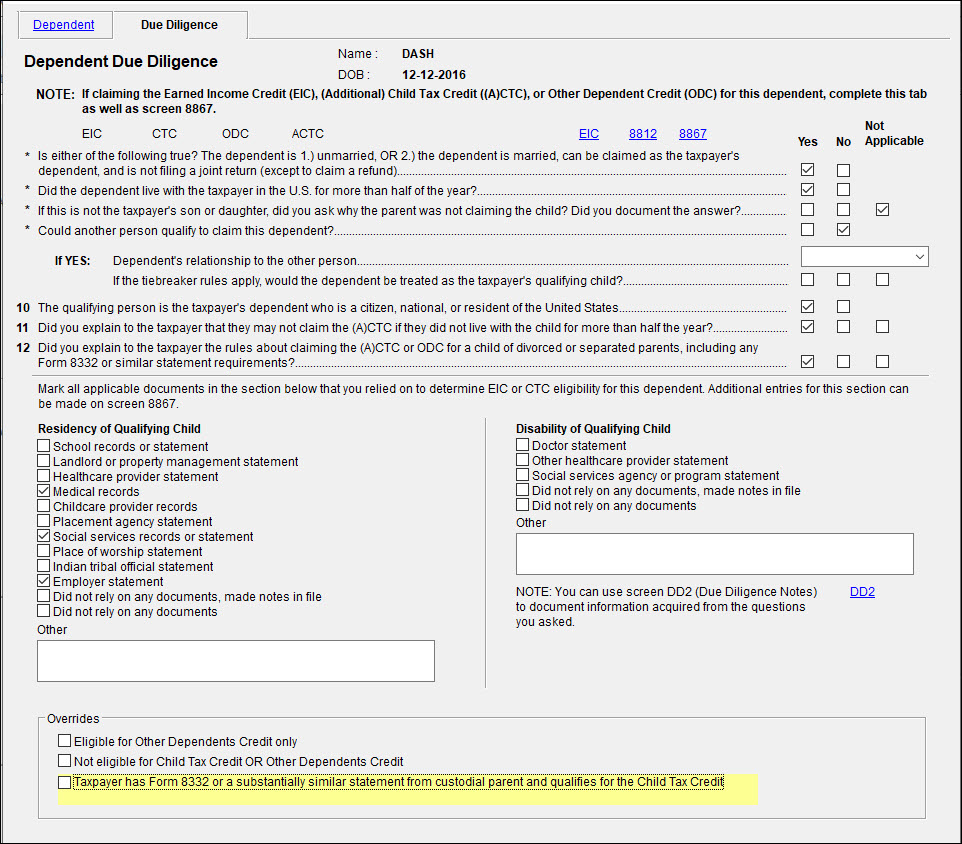
Task: Open the 8867 screen link
Action: pos(693,134)
